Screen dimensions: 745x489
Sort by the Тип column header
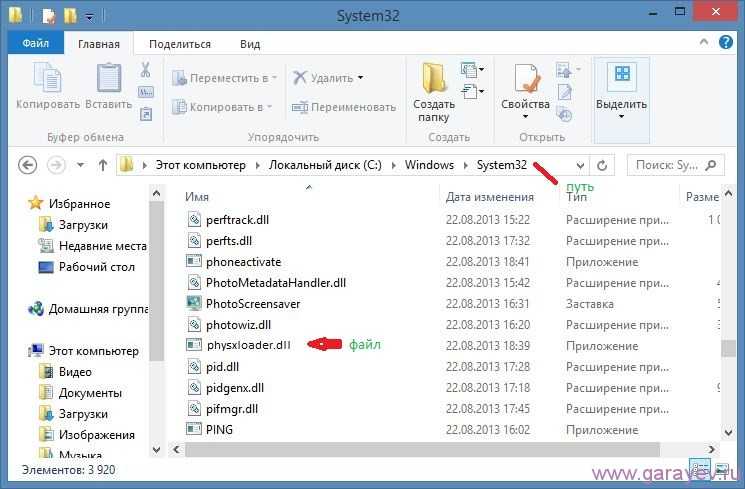pos(576,197)
